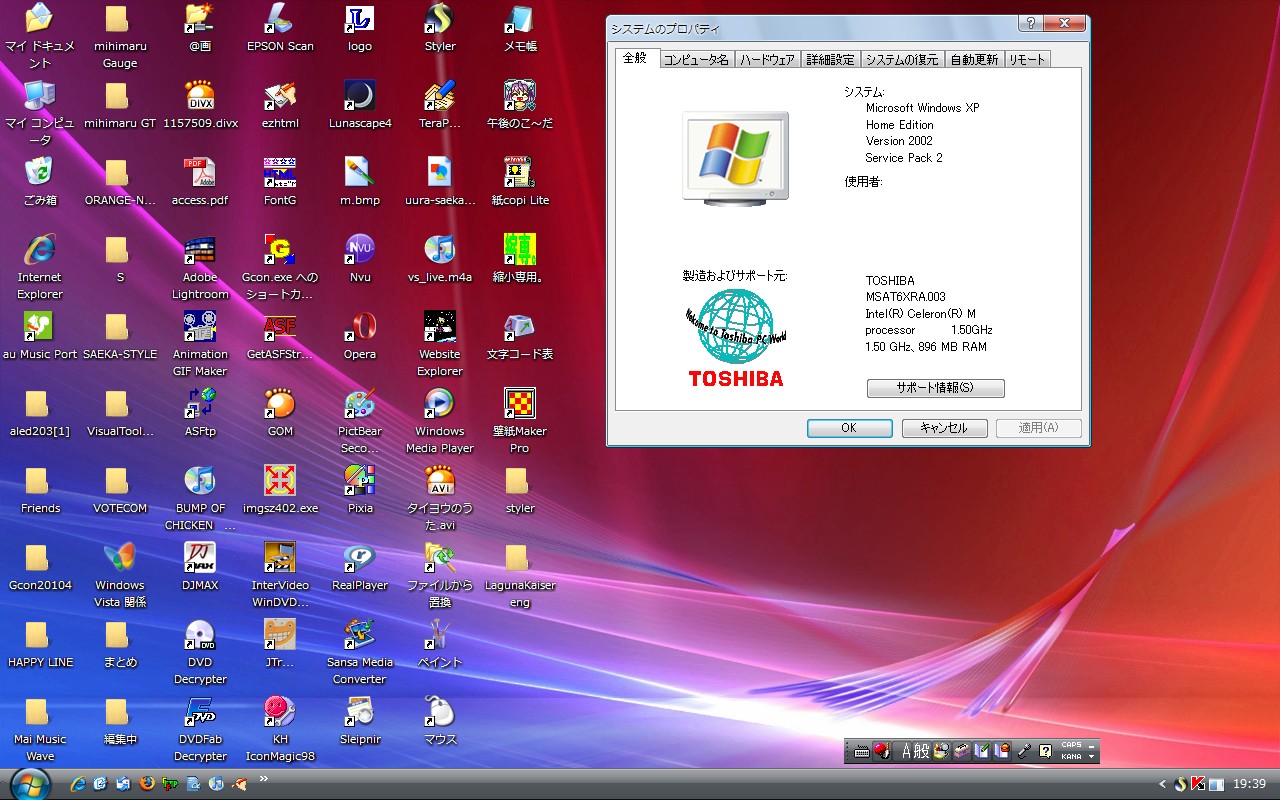Open the DVD Decrypter shortcut

point(200,653)
